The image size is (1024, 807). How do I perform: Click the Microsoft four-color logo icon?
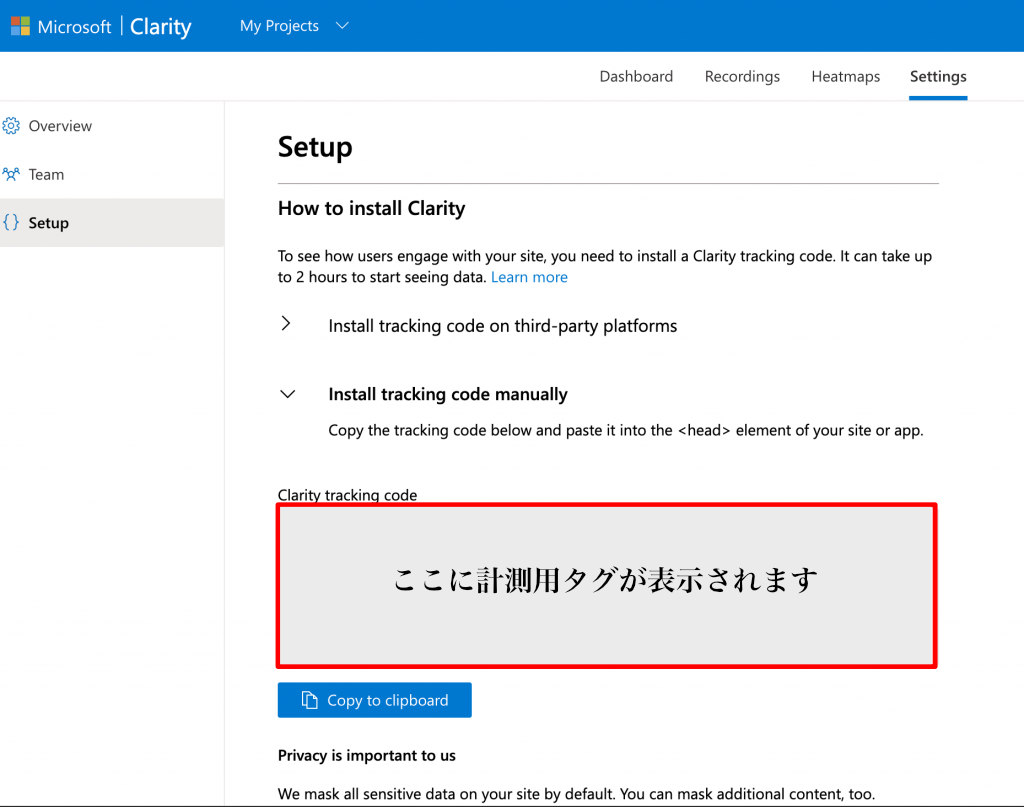[x=20, y=26]
